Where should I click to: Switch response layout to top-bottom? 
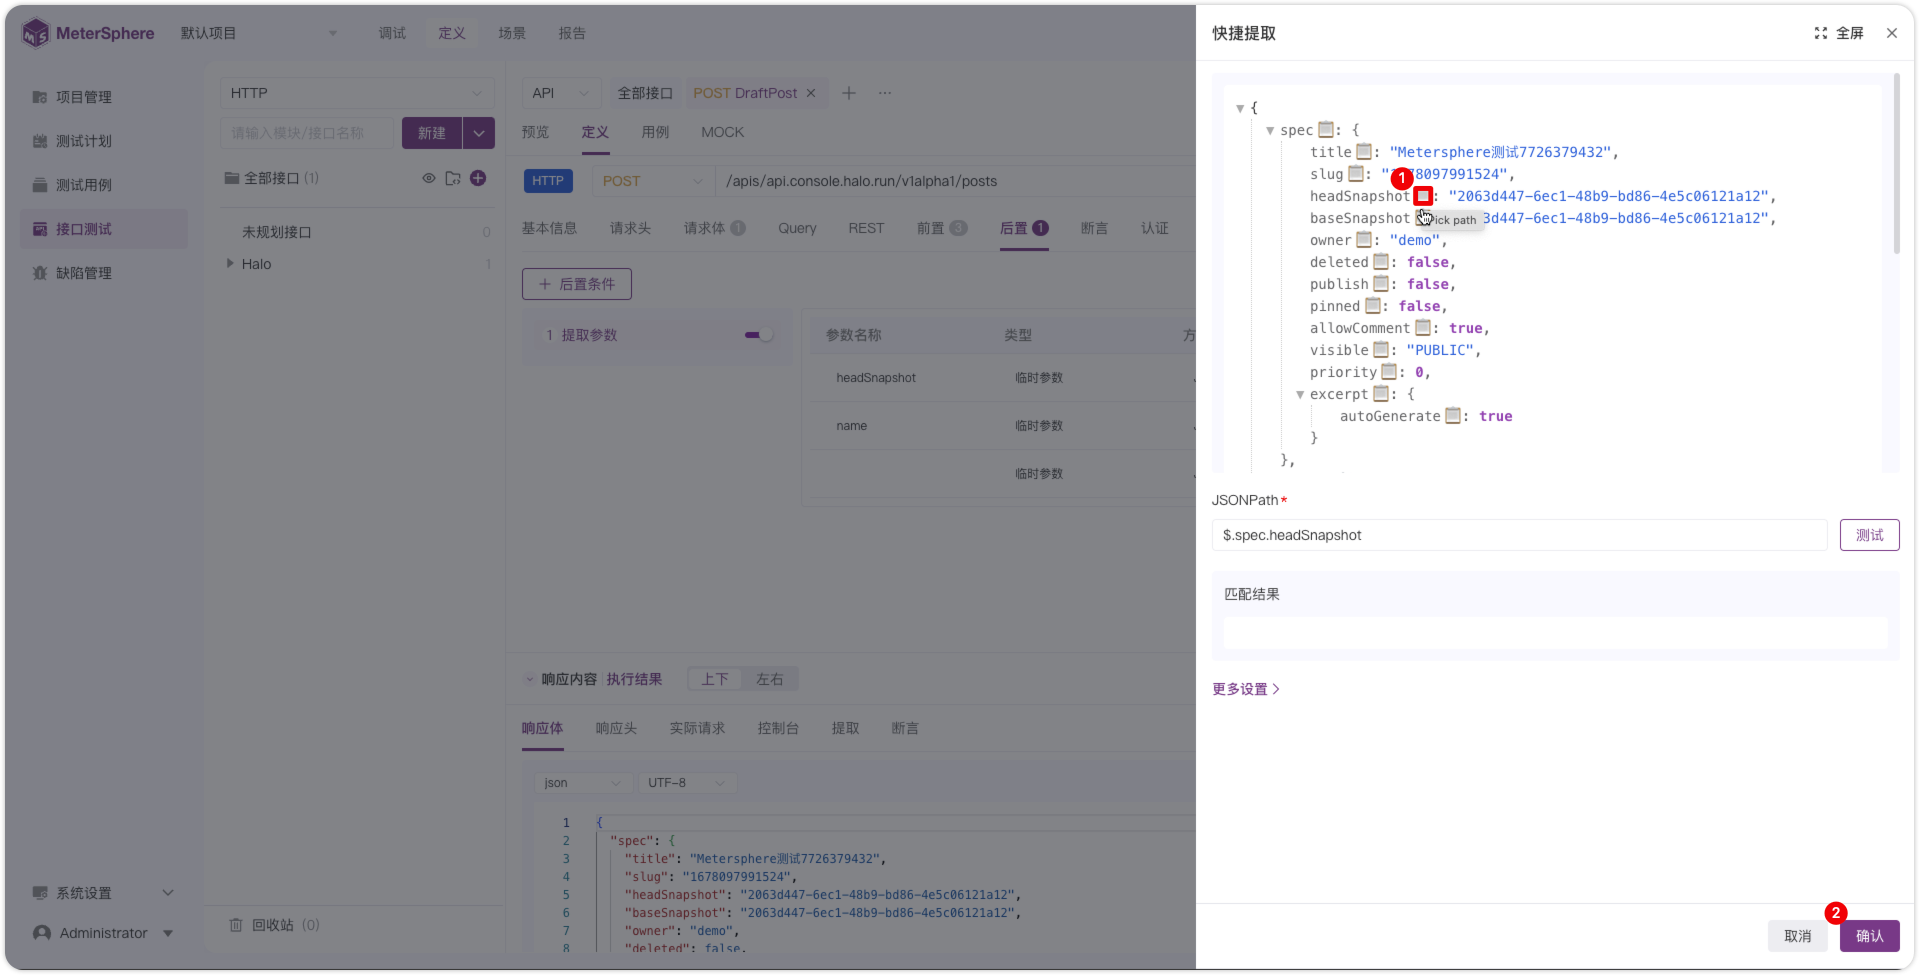714,679
